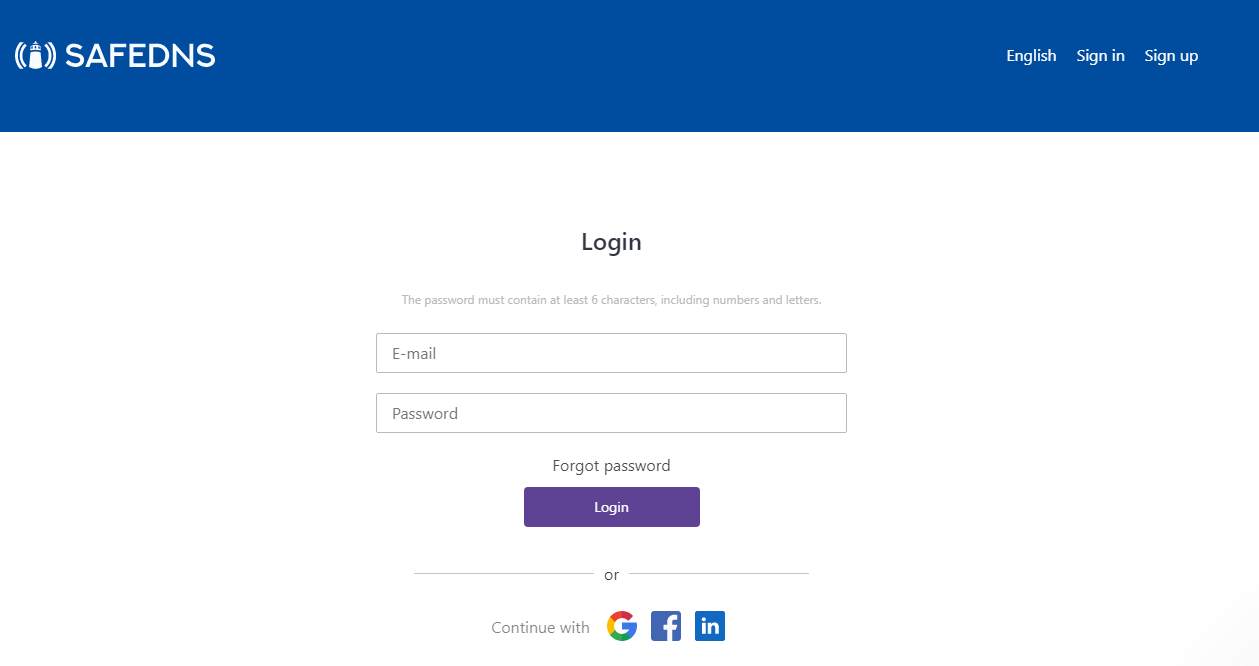Continue with Facebook icon
The height and width of the screenshot is (666, 1259).
[x=666, y=626]
